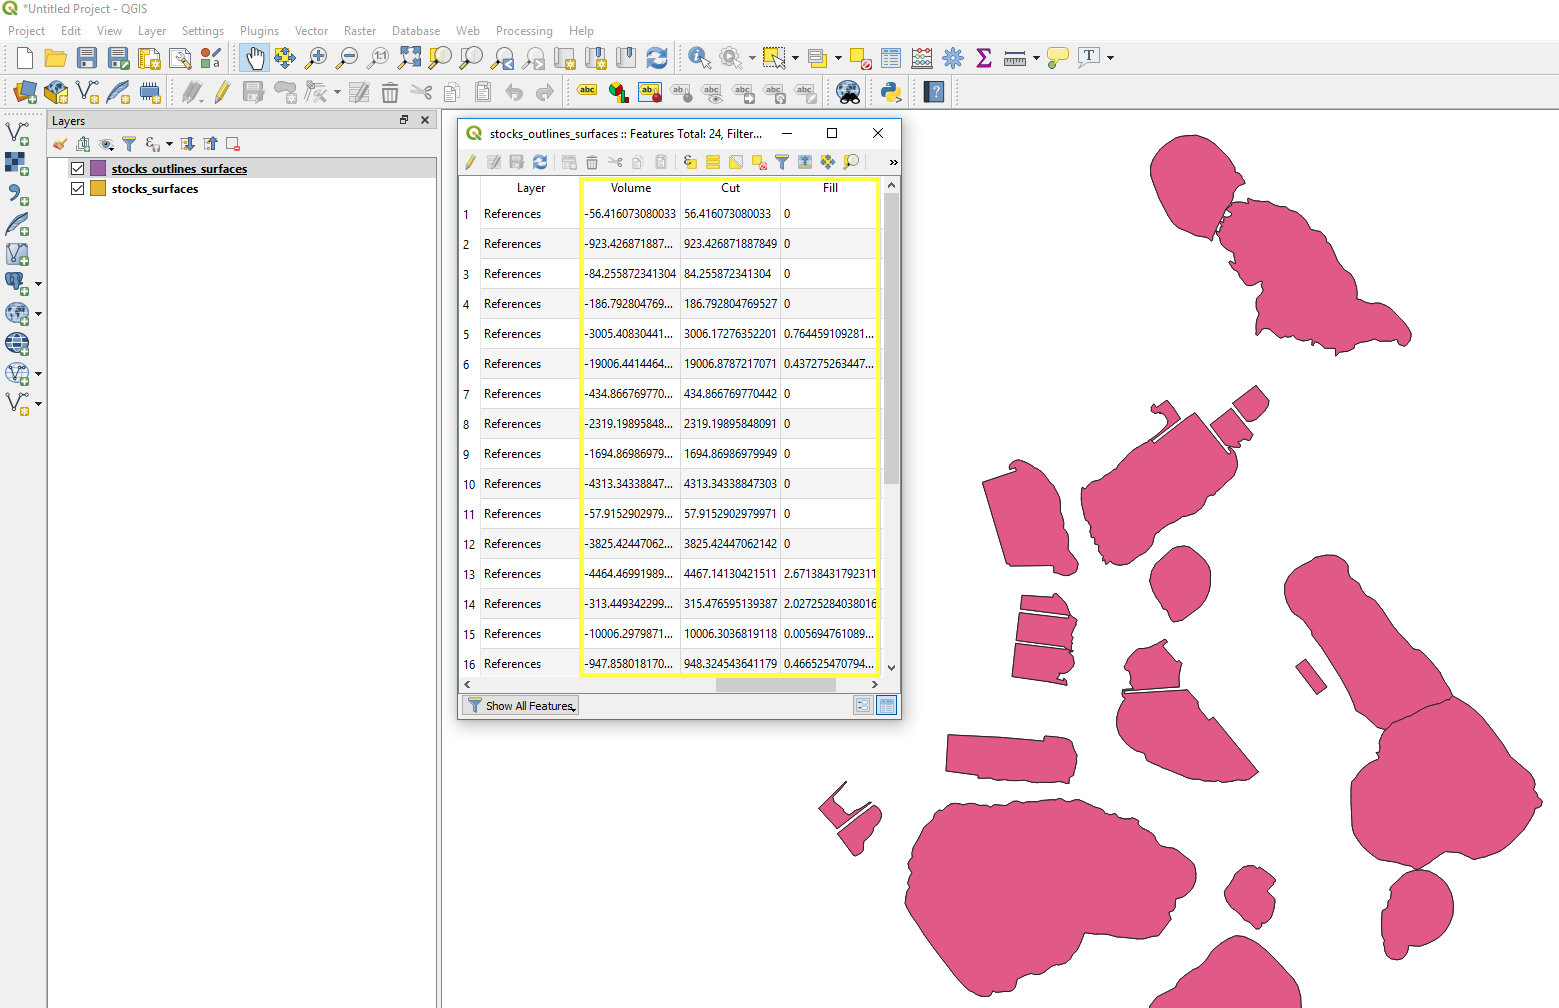Open the Vector menu

point(311,31)
